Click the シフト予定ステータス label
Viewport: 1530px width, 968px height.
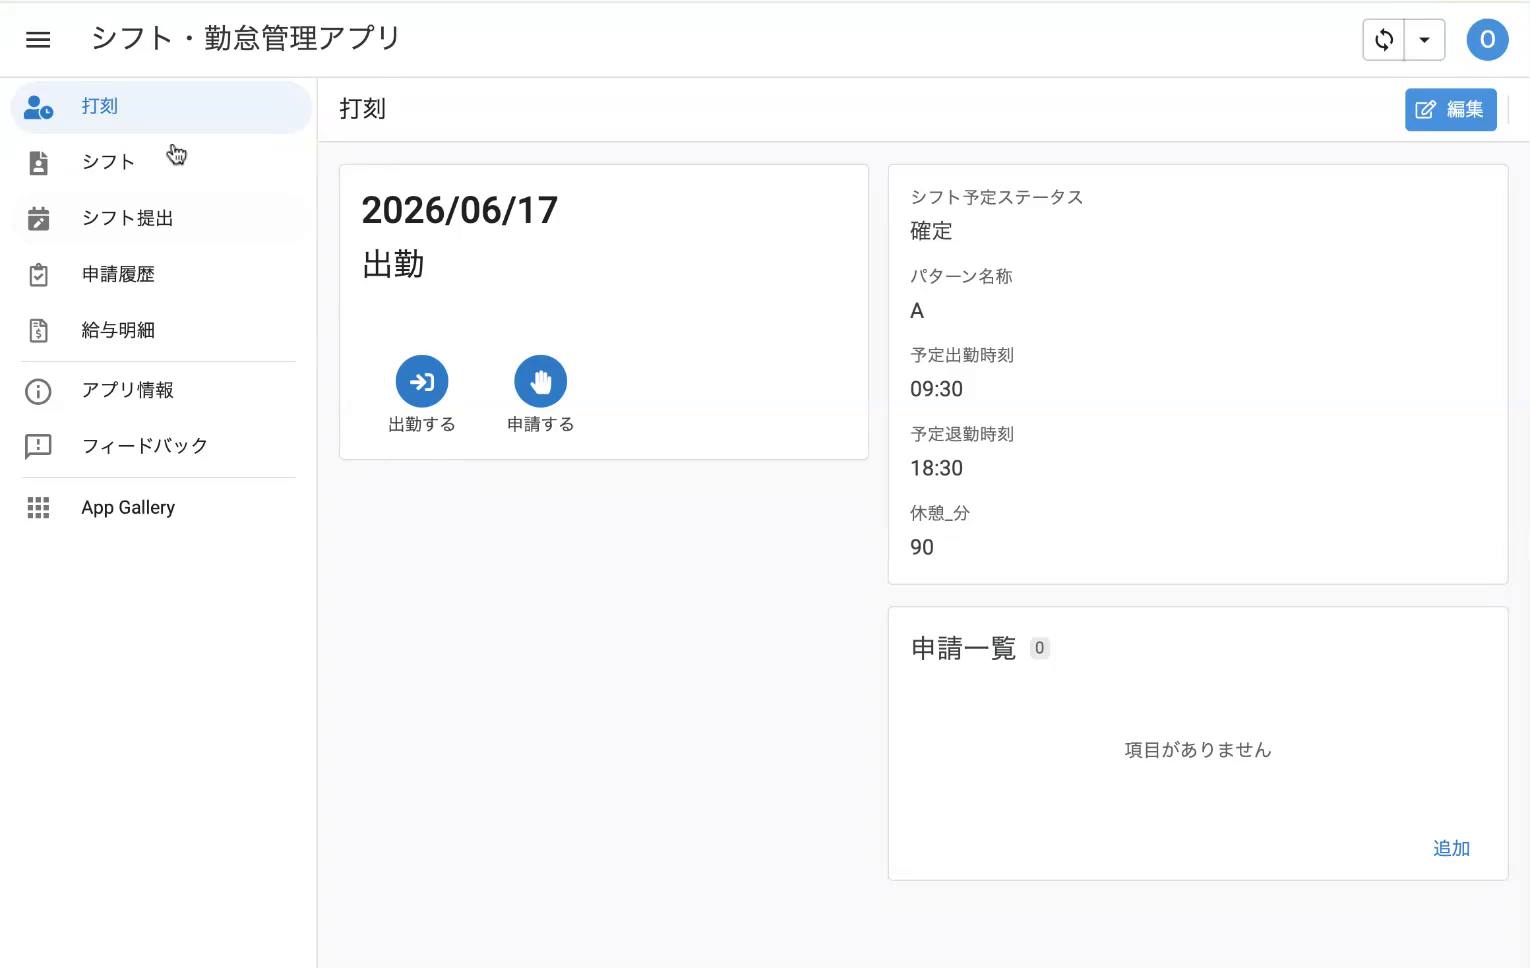pyautogui.click(x=997, y=198)
